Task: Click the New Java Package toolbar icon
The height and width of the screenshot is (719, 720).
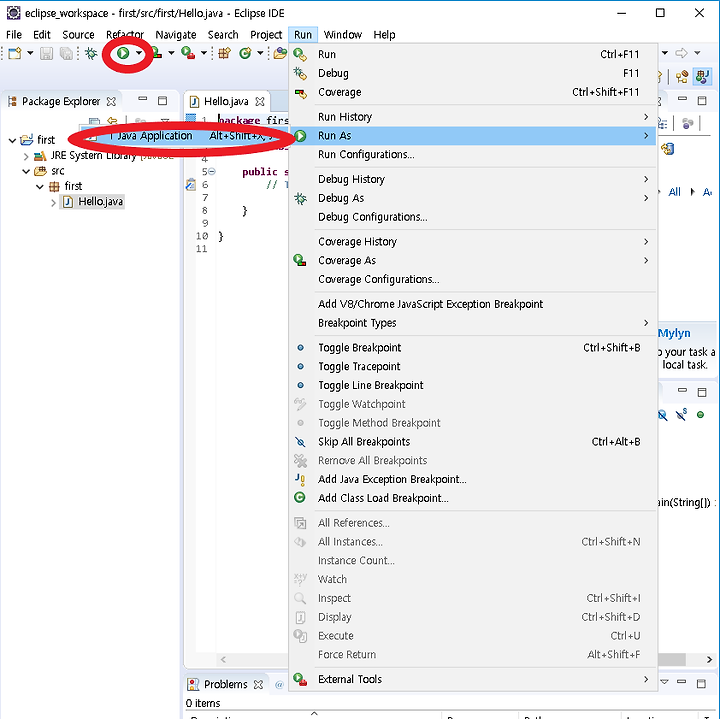Action: click(x=225, y=53)
